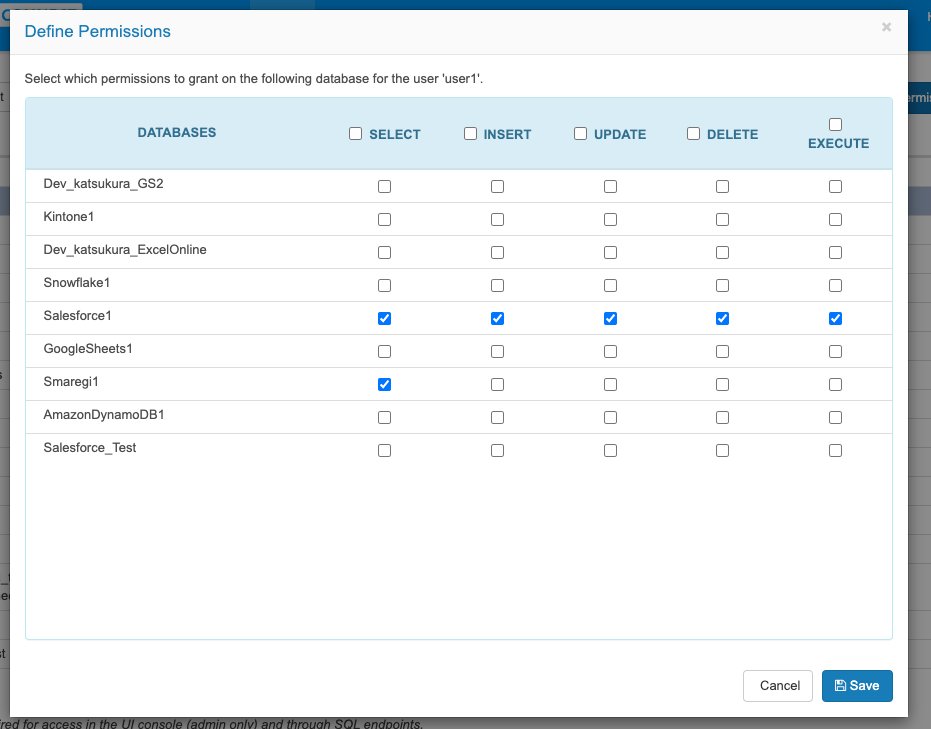
Task: Uncheck EXECUTE permission for Salesforce1
Action: pyautogui.click(x=835, y=319)
